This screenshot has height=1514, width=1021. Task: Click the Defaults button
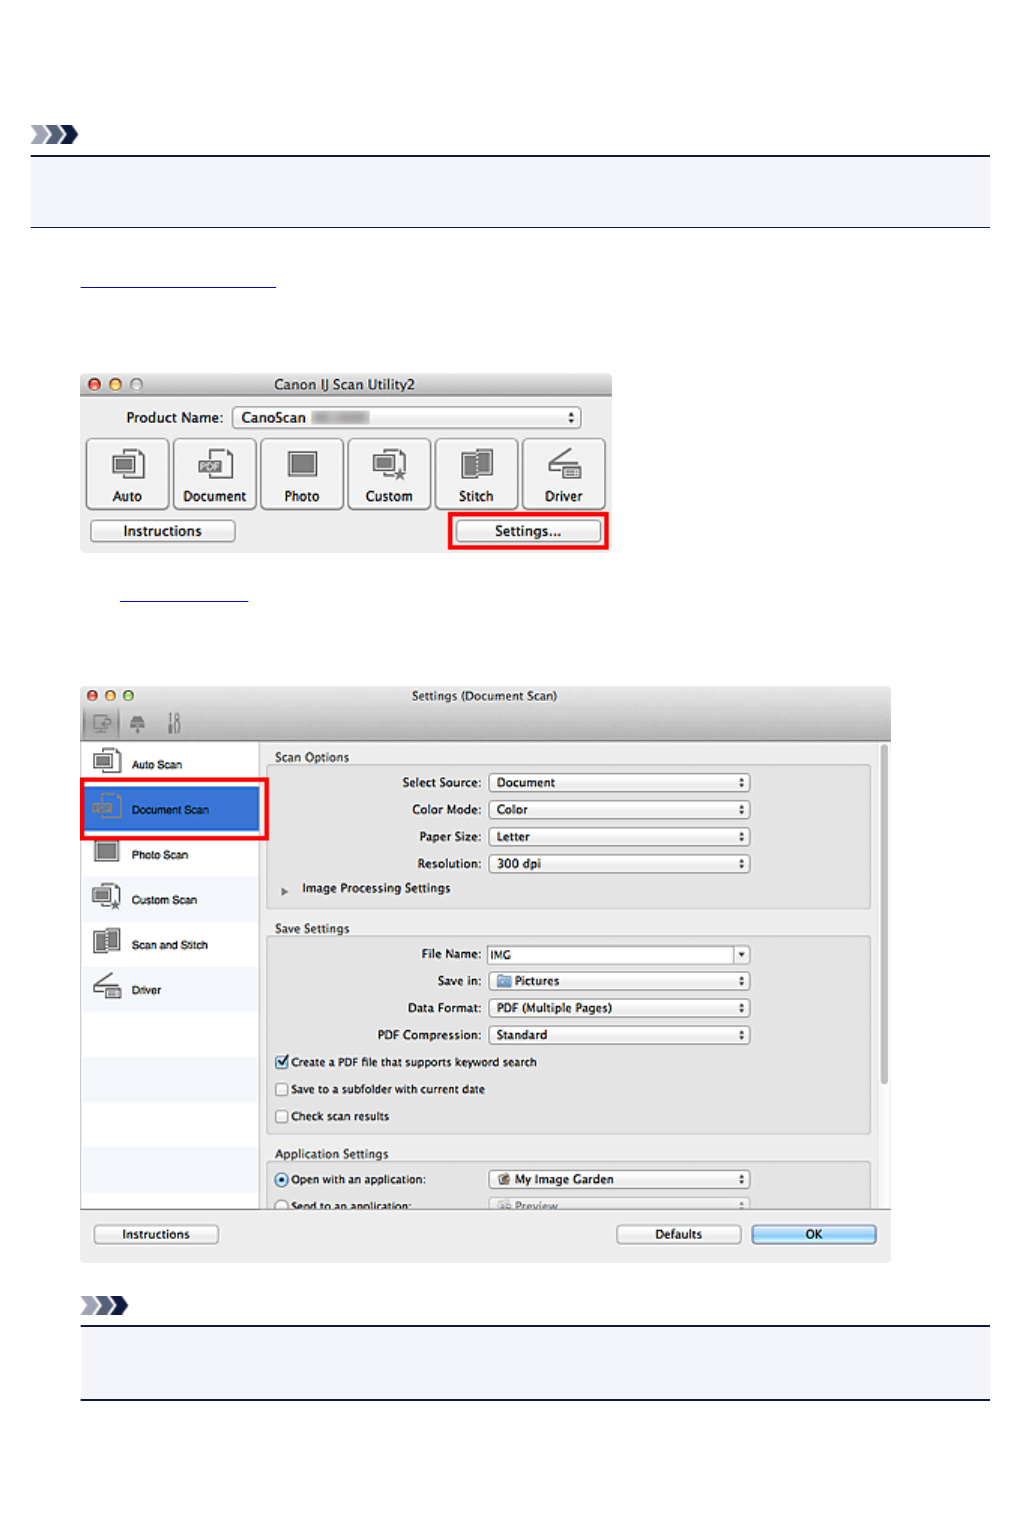coord(679,1235)
